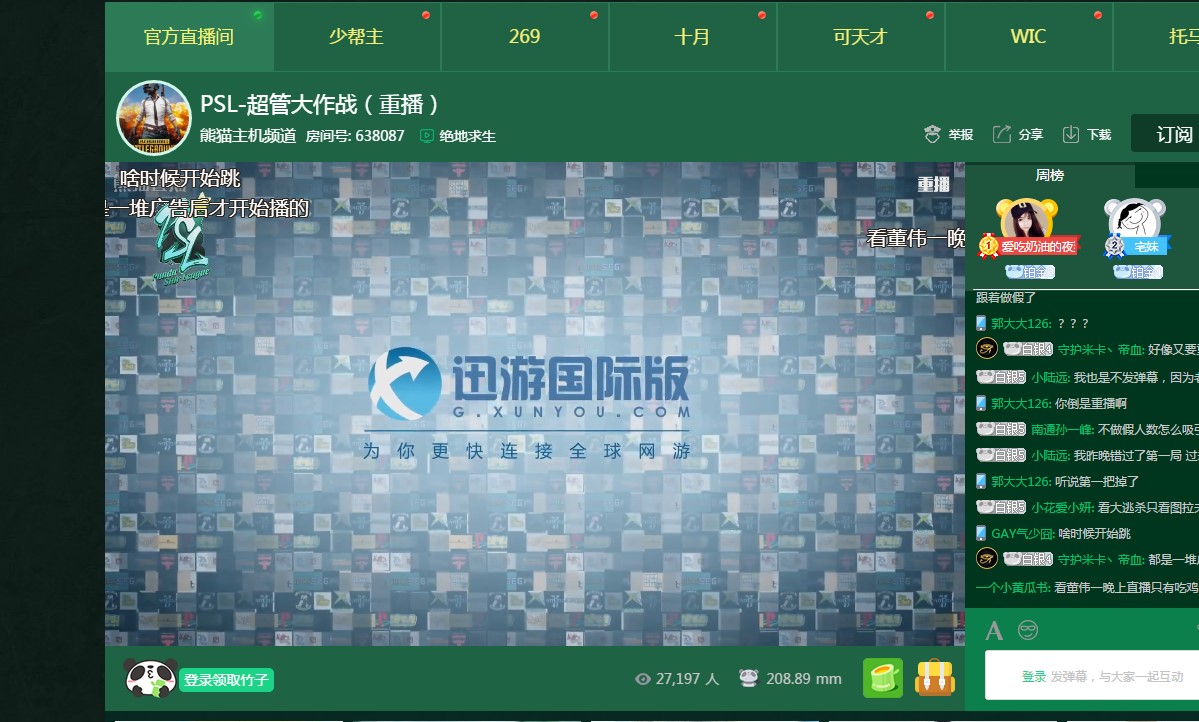The image size is (1199, 722).
Task: Click the chat message 听说第一把掉了
Action: tap(1097, 482)
